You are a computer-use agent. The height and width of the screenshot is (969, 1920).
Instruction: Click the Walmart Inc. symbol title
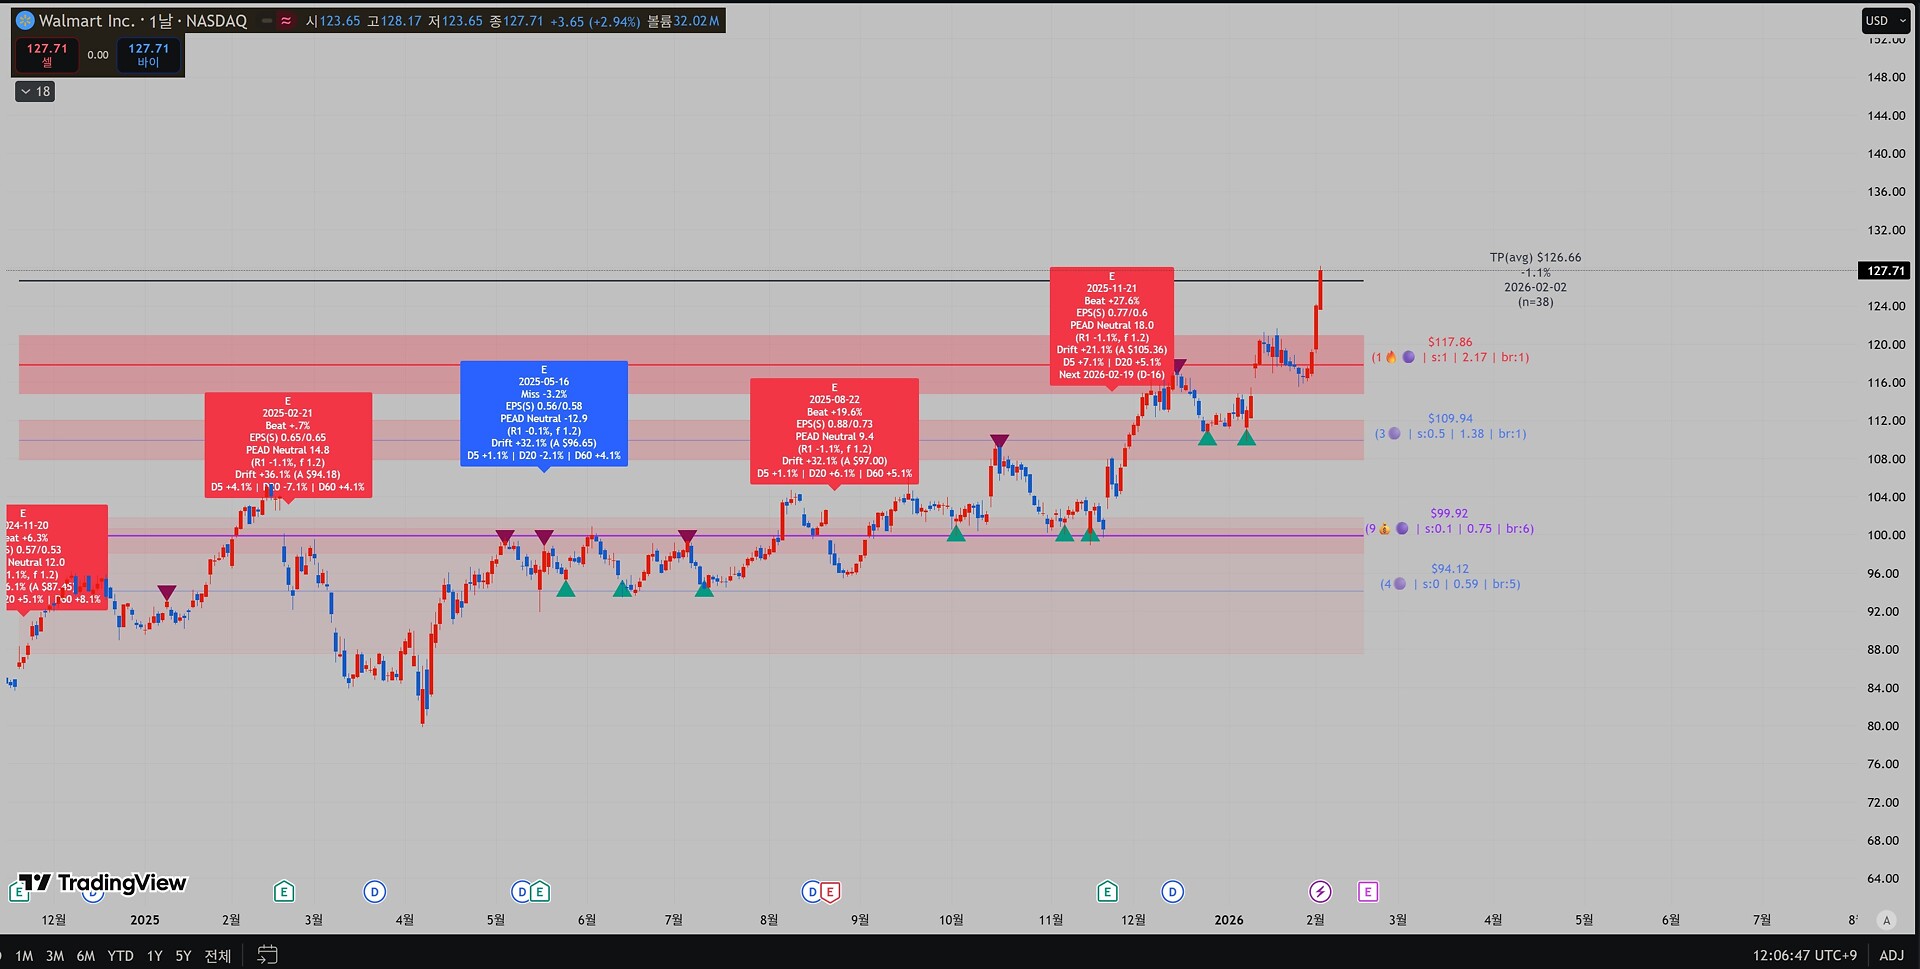coord(86,20)
